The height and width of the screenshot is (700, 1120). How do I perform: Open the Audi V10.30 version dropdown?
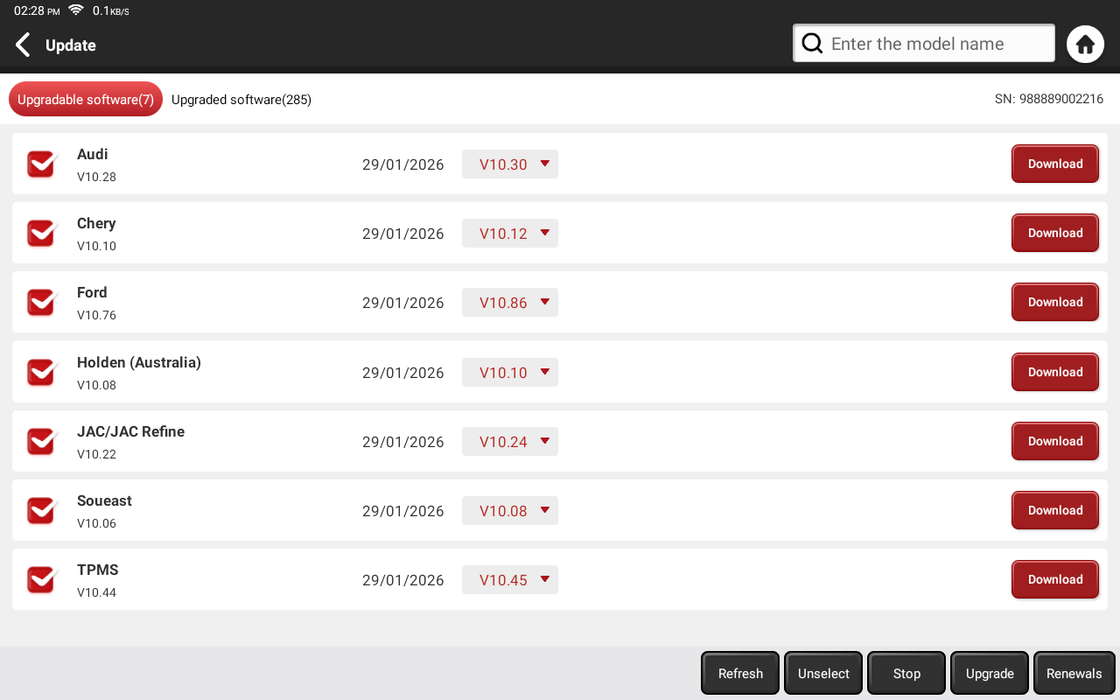(510, 164)
